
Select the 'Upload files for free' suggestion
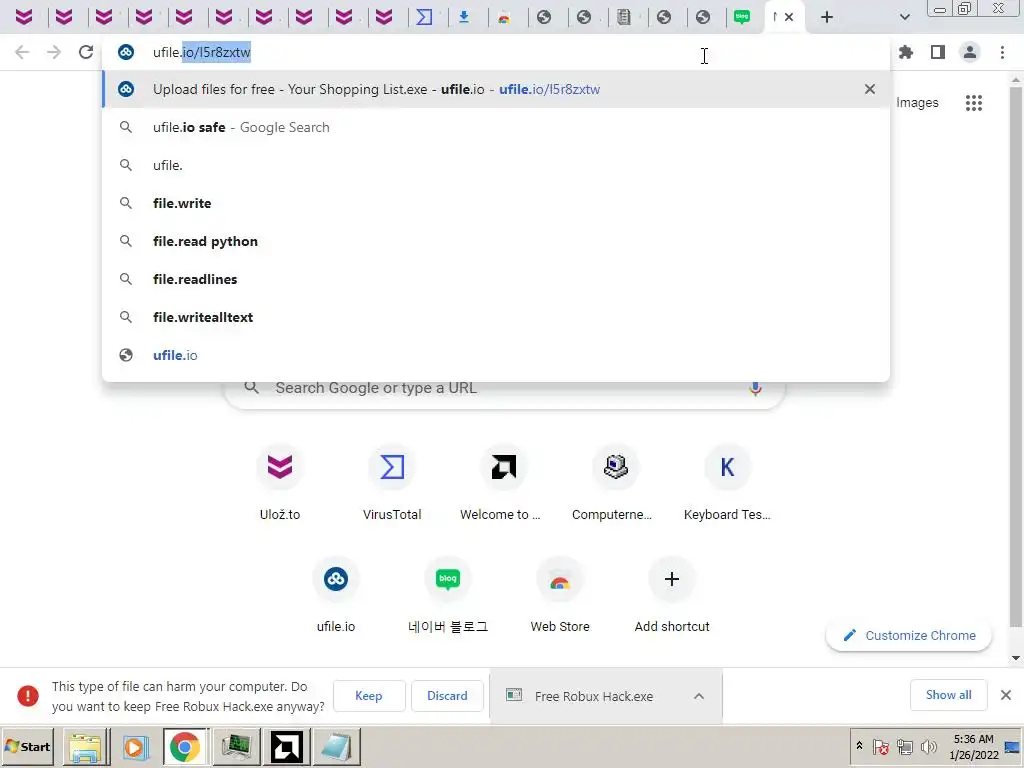point(496,89)
